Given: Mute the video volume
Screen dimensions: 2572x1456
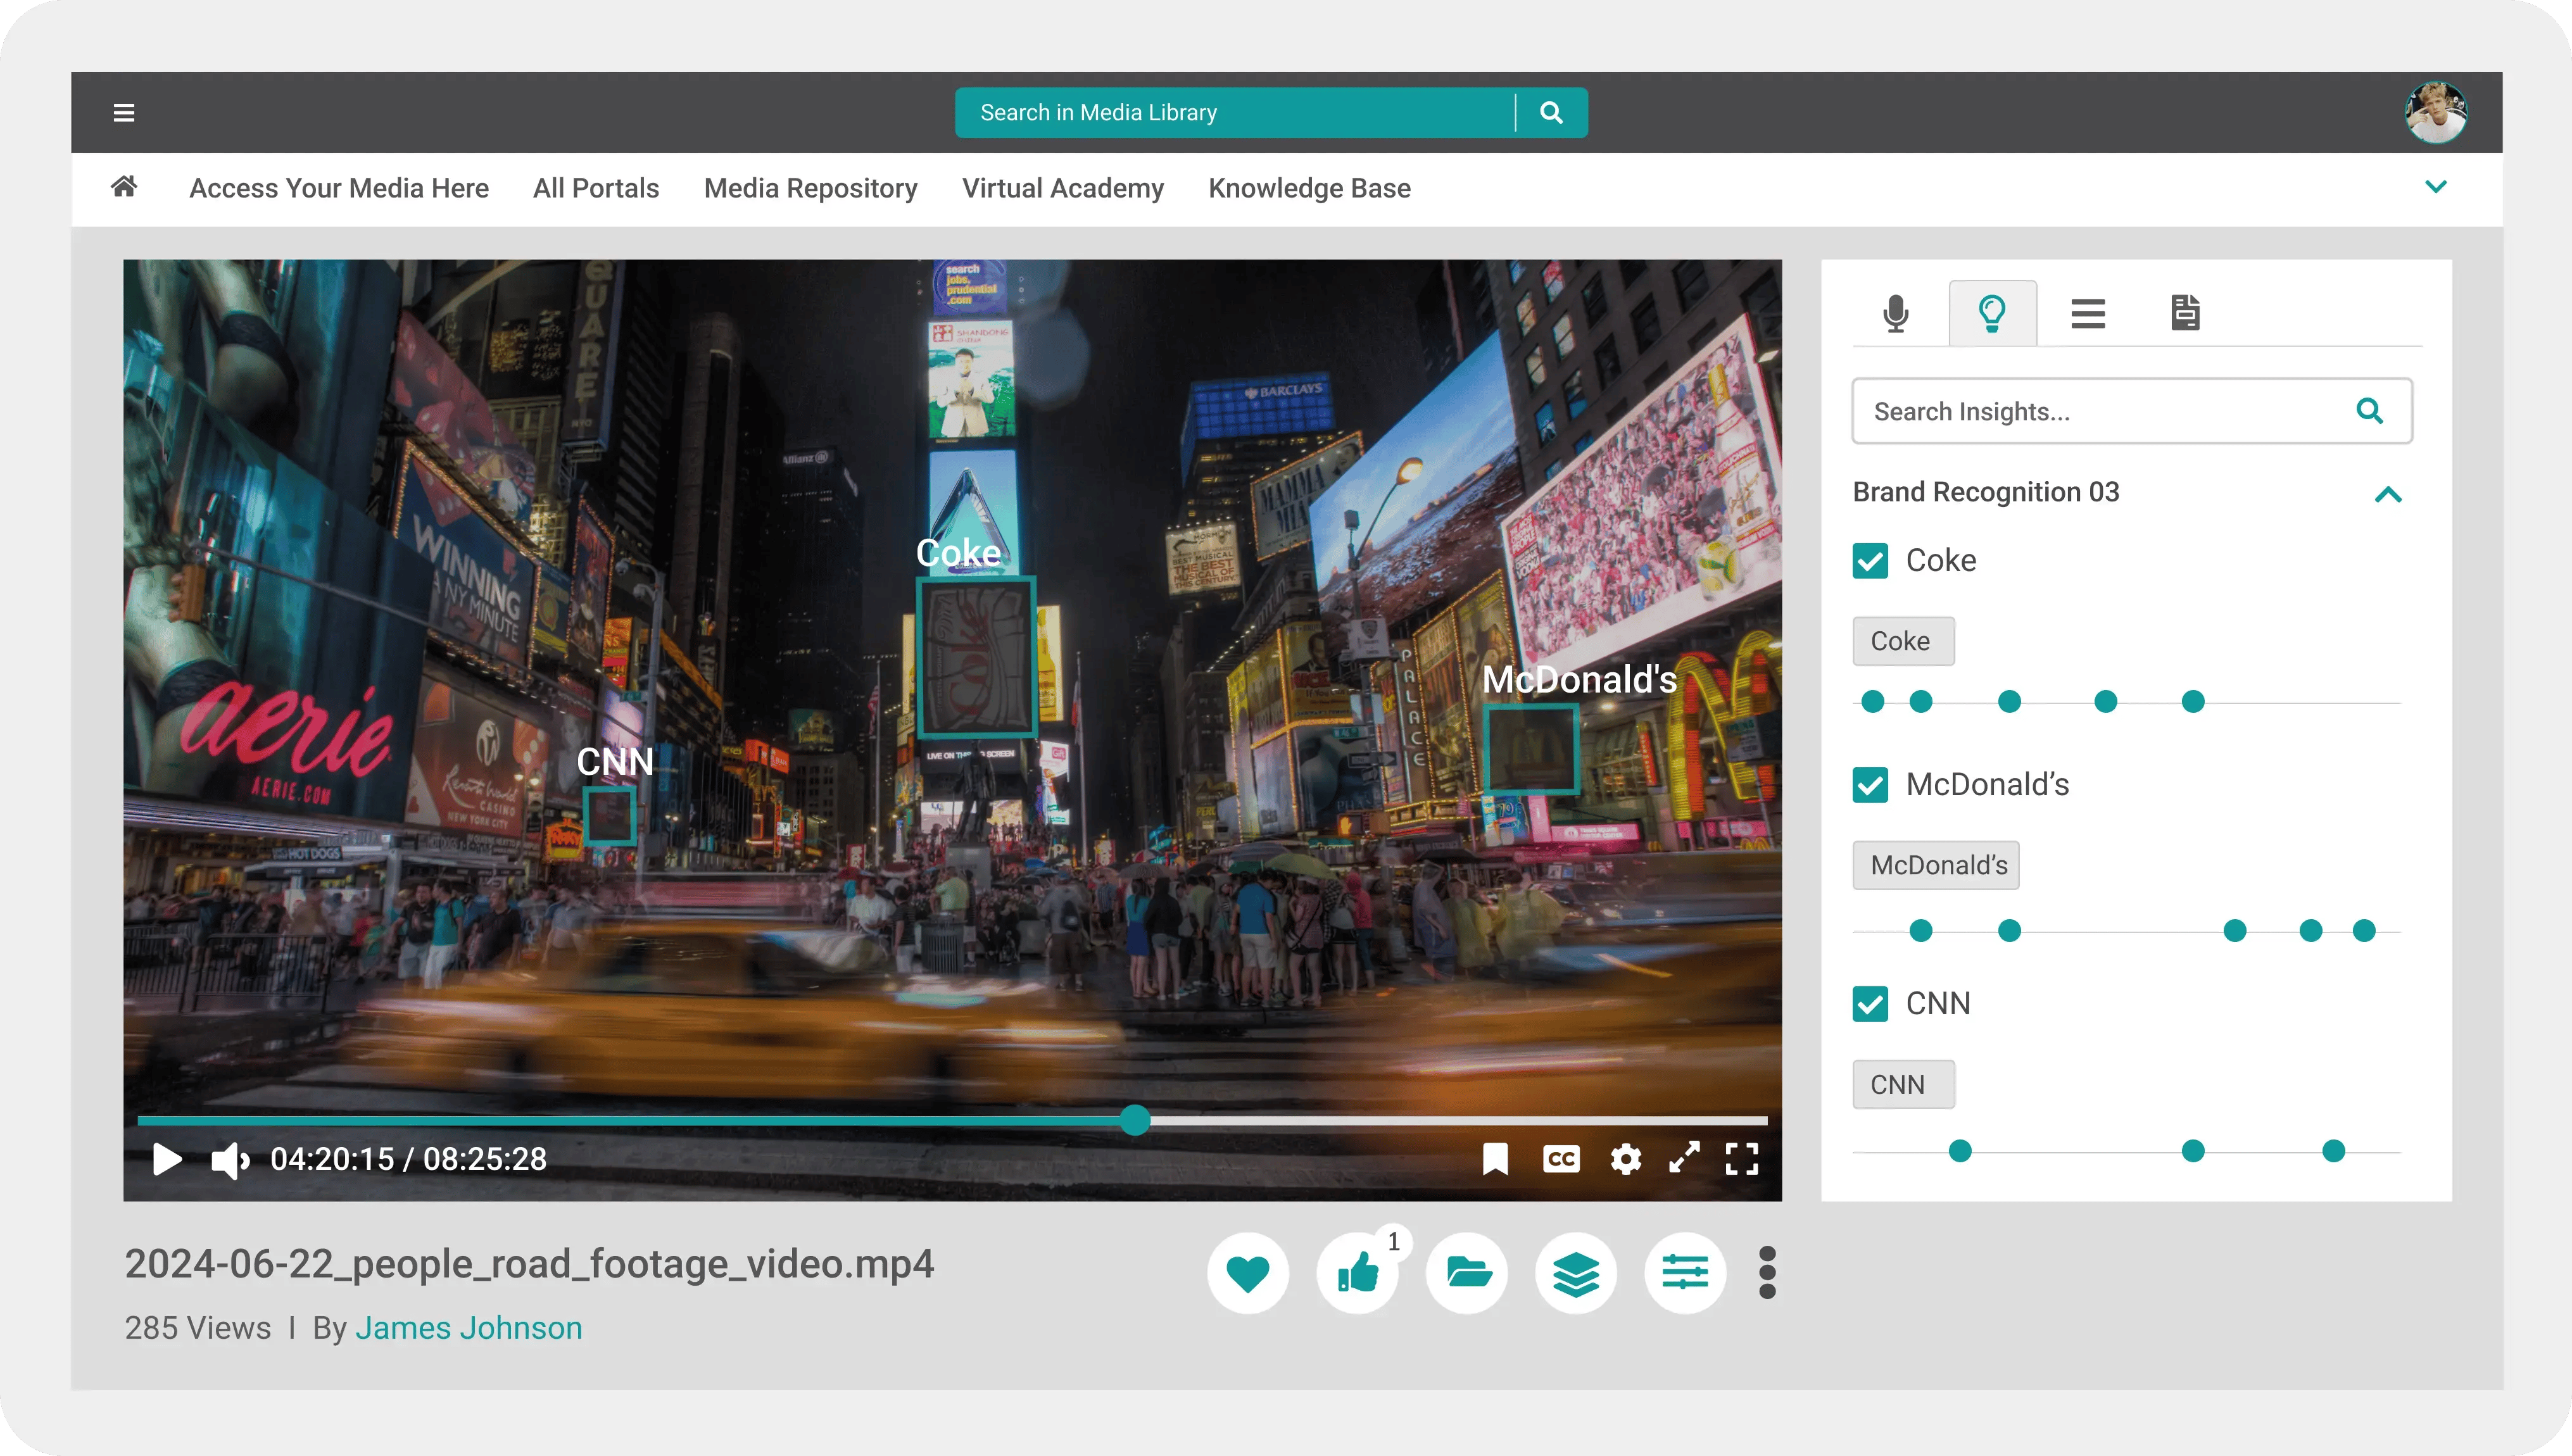Looking at the screenshot, I should coord(229,1160).
